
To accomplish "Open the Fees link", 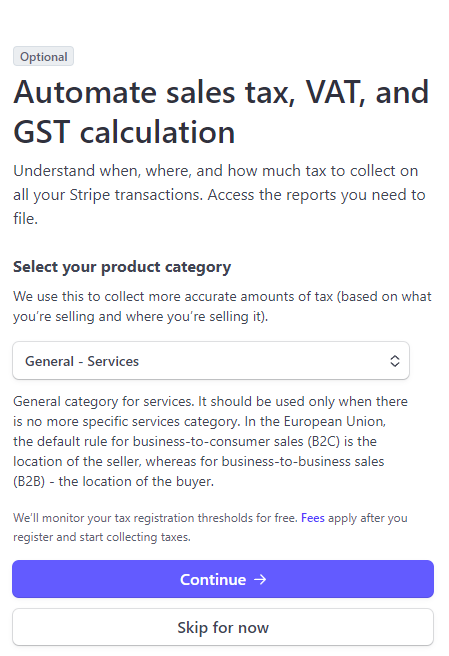I will (x=313, y=518).
